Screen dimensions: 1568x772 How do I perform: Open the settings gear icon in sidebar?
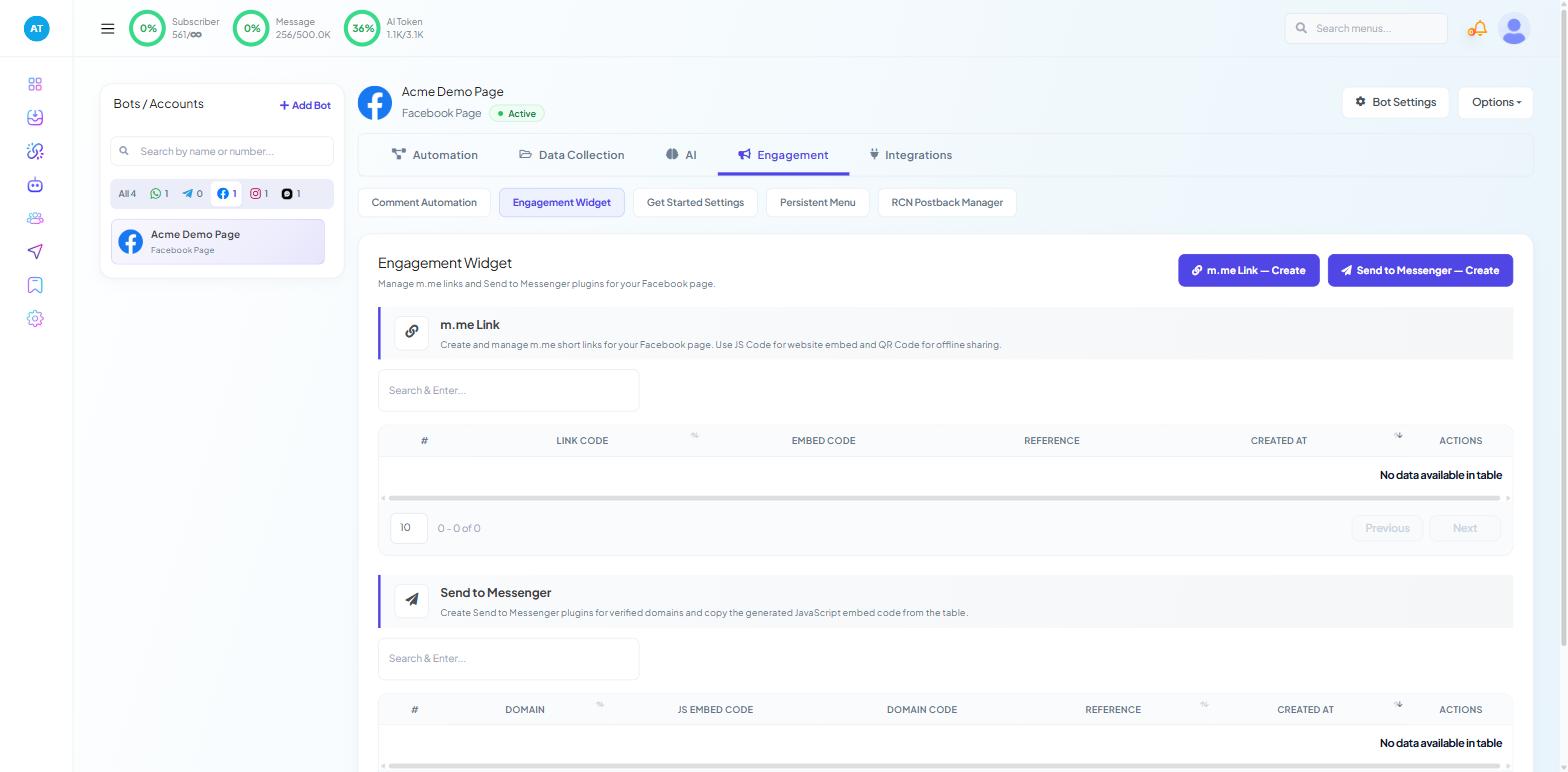coord(35,319)
